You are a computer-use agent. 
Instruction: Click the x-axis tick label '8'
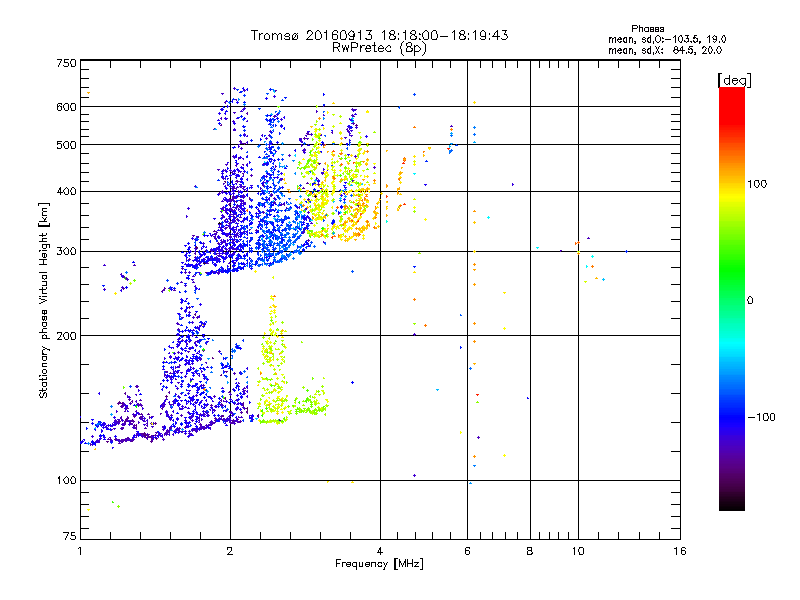530,551
